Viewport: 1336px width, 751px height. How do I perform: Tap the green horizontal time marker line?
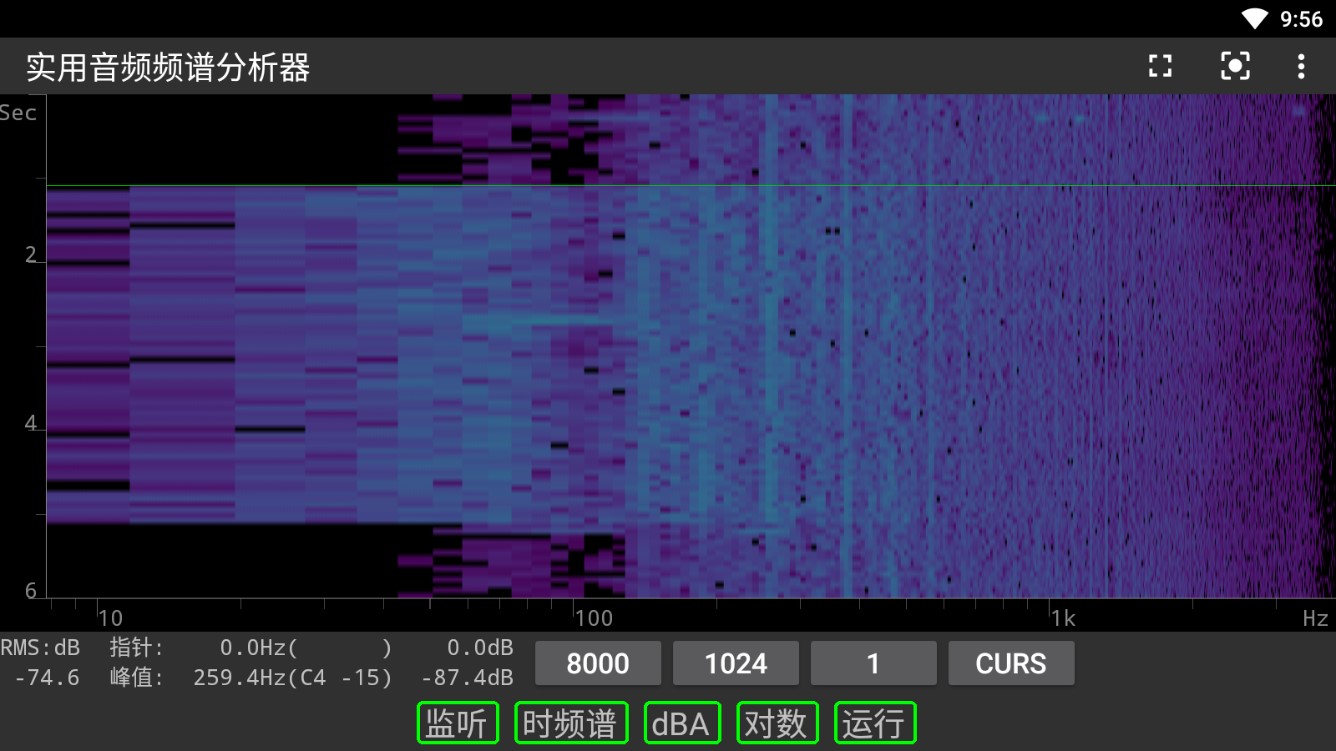click(691, 185)
